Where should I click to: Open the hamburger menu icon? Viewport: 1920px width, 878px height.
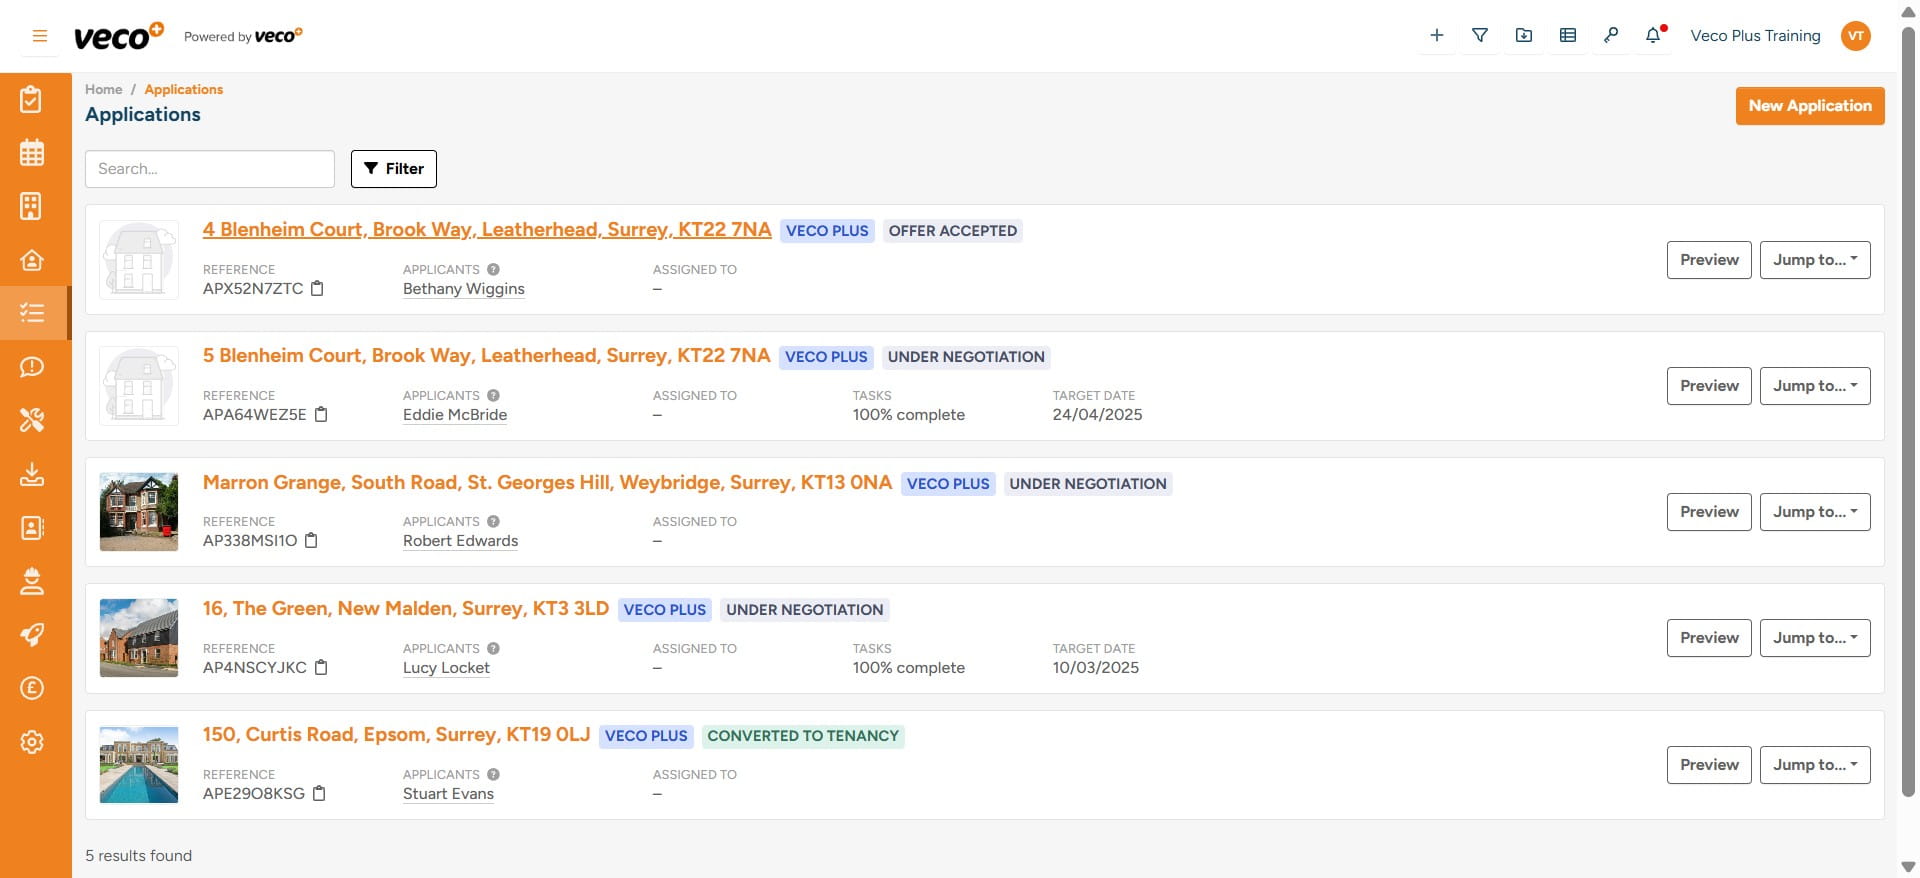click(40, 36)
